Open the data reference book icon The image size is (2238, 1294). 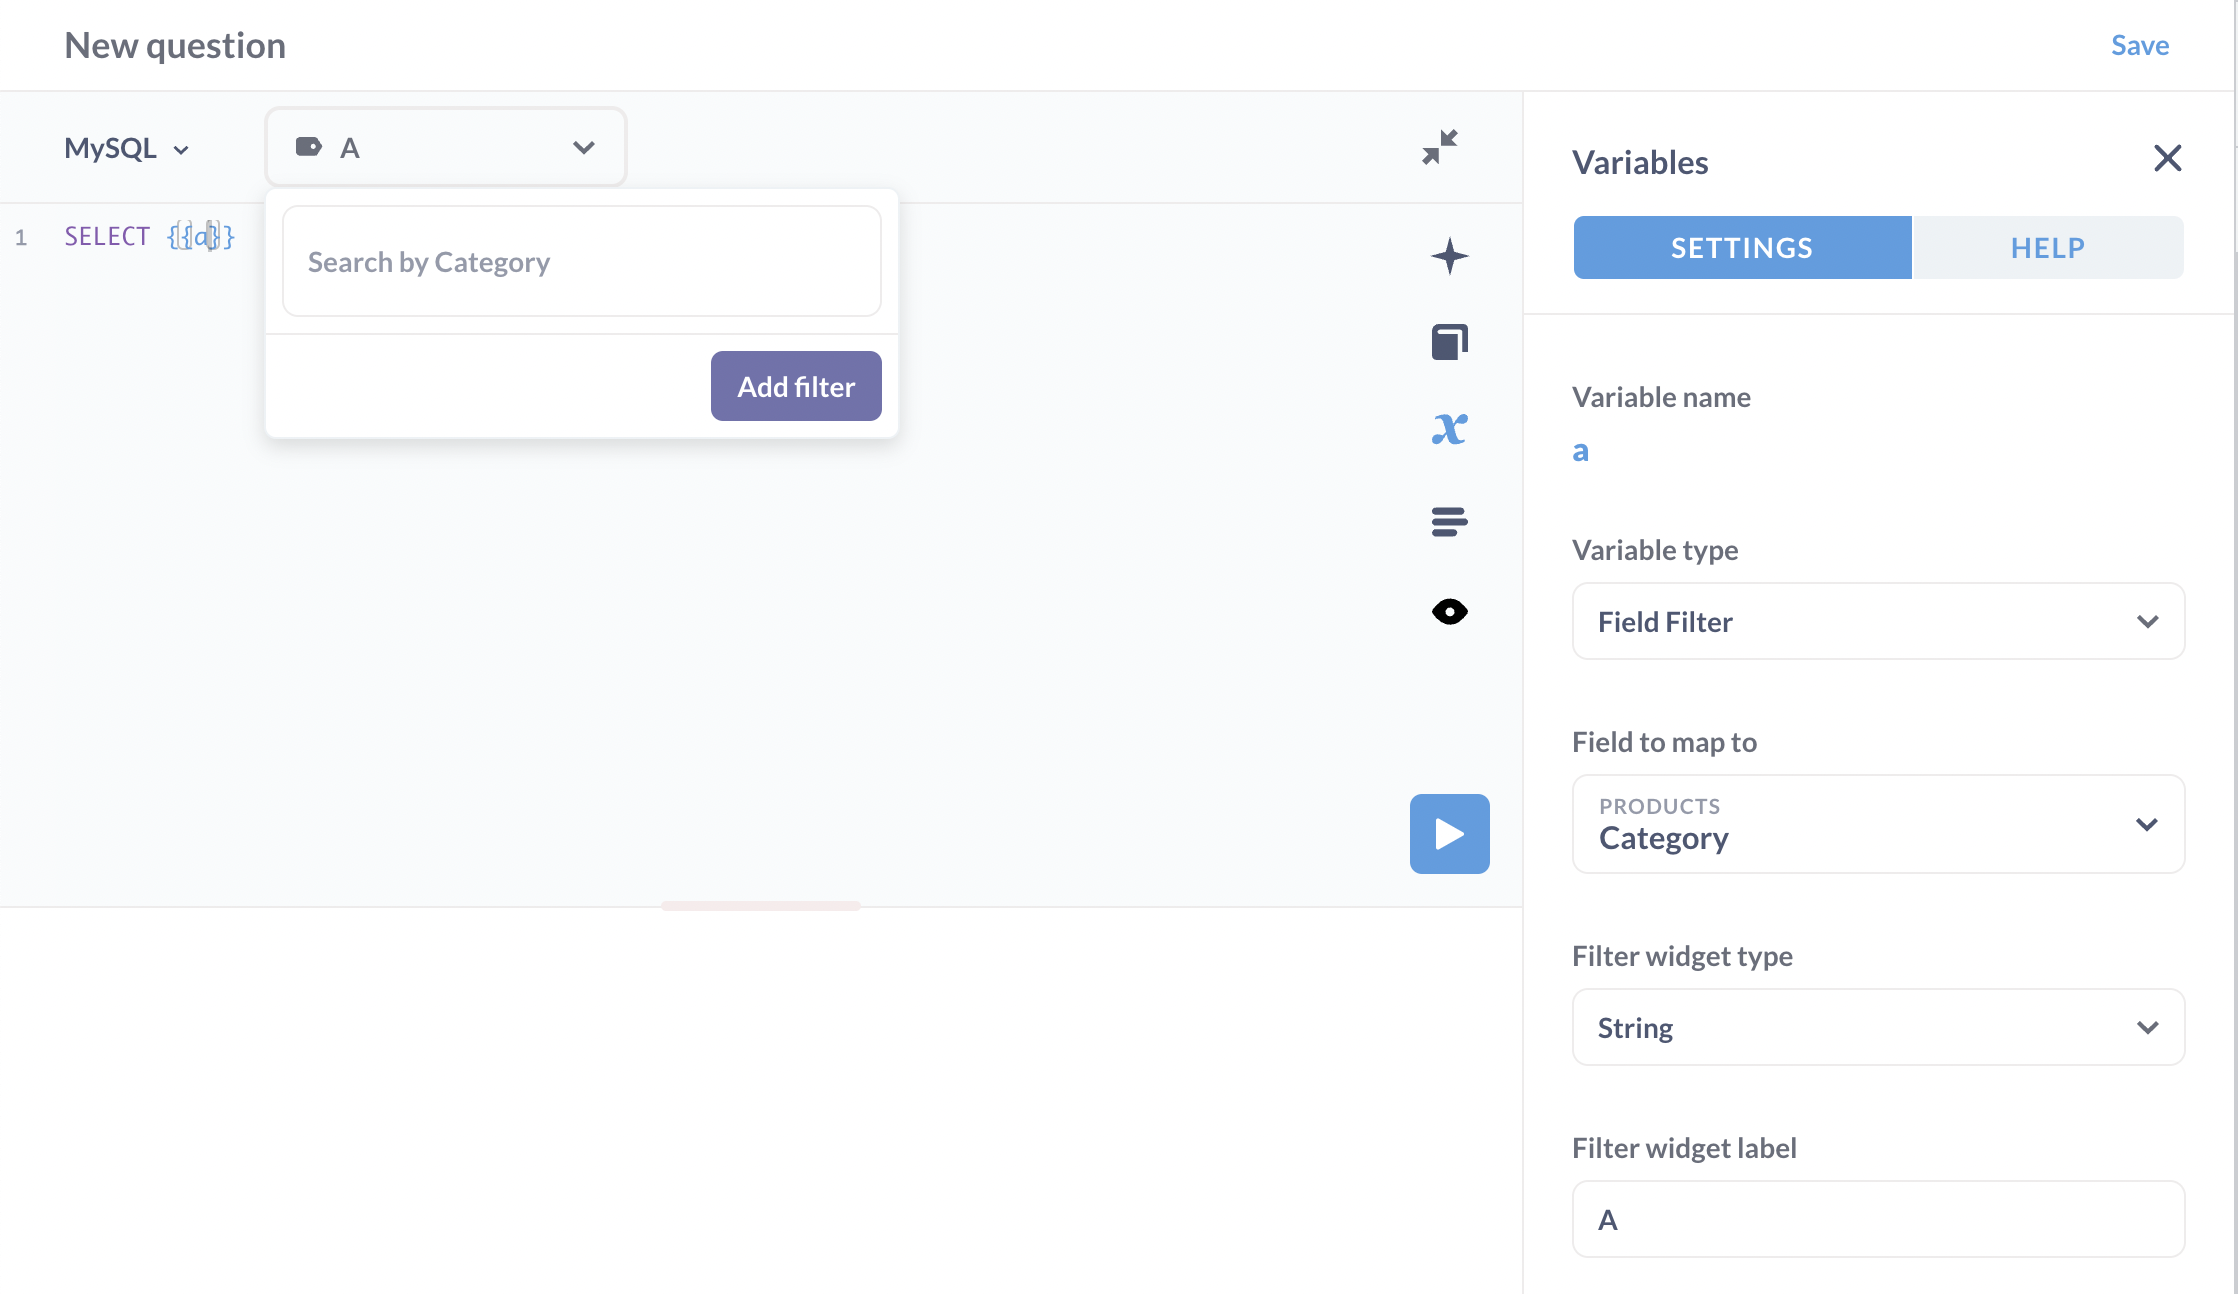(1449, 341)
